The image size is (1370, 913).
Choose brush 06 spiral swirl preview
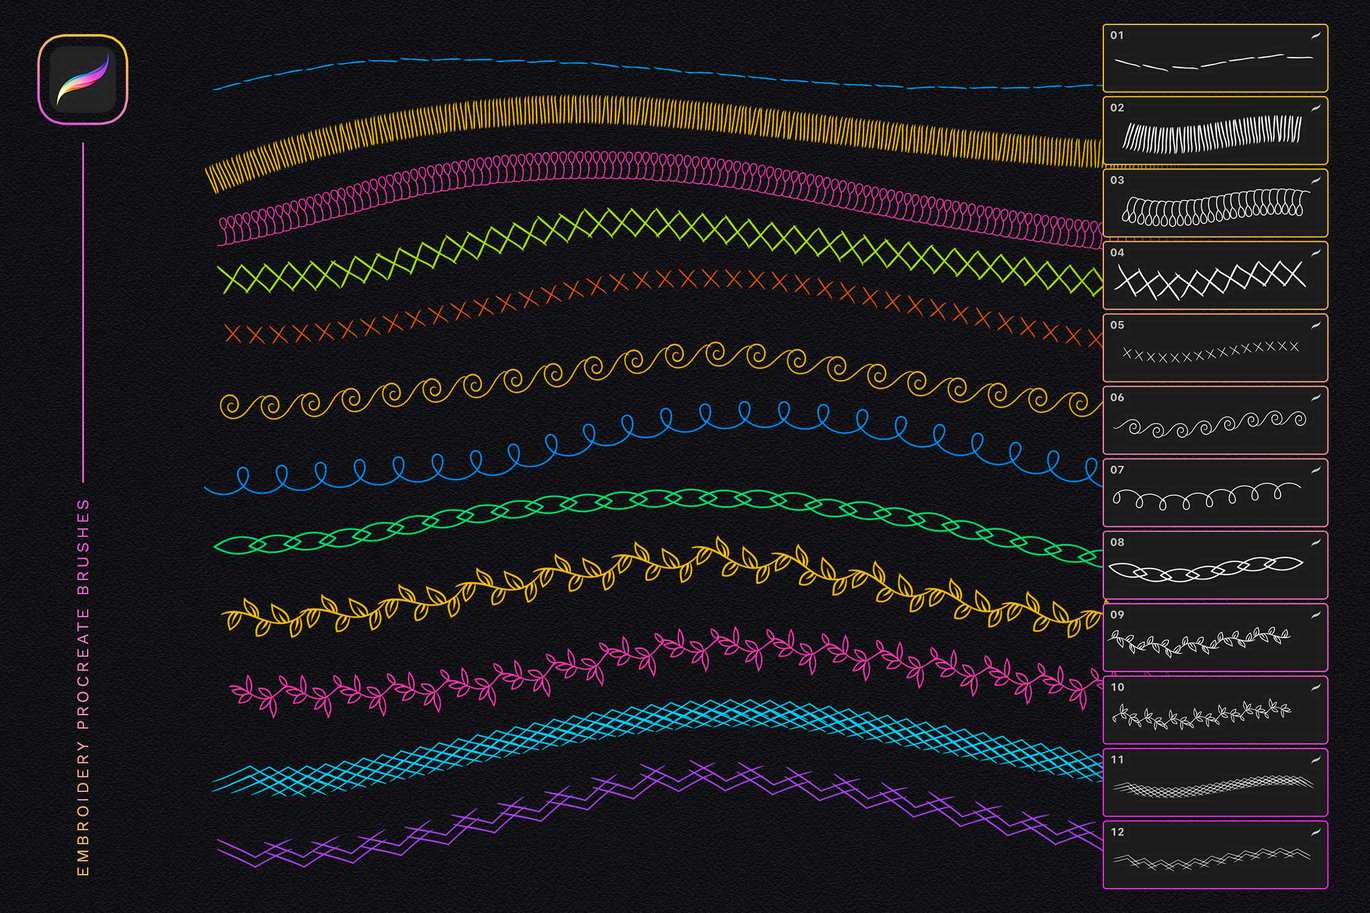pos(1214,424)
